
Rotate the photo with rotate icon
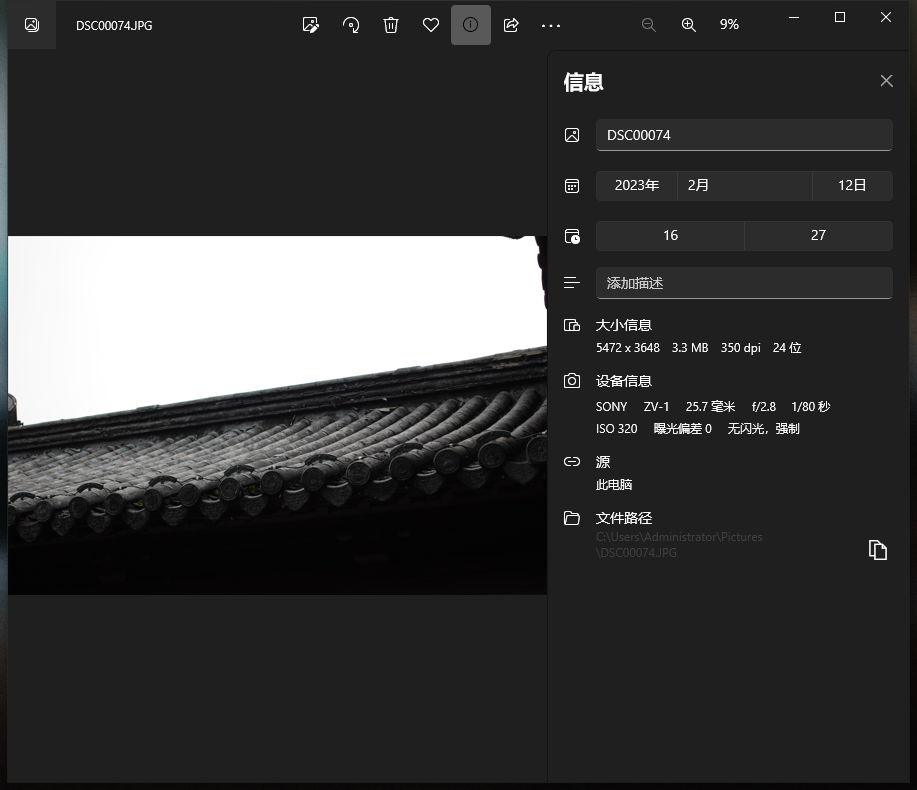[351, 25]
